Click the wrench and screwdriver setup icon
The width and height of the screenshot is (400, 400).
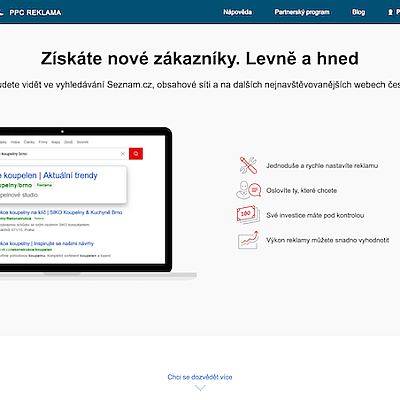pos(248,165)
